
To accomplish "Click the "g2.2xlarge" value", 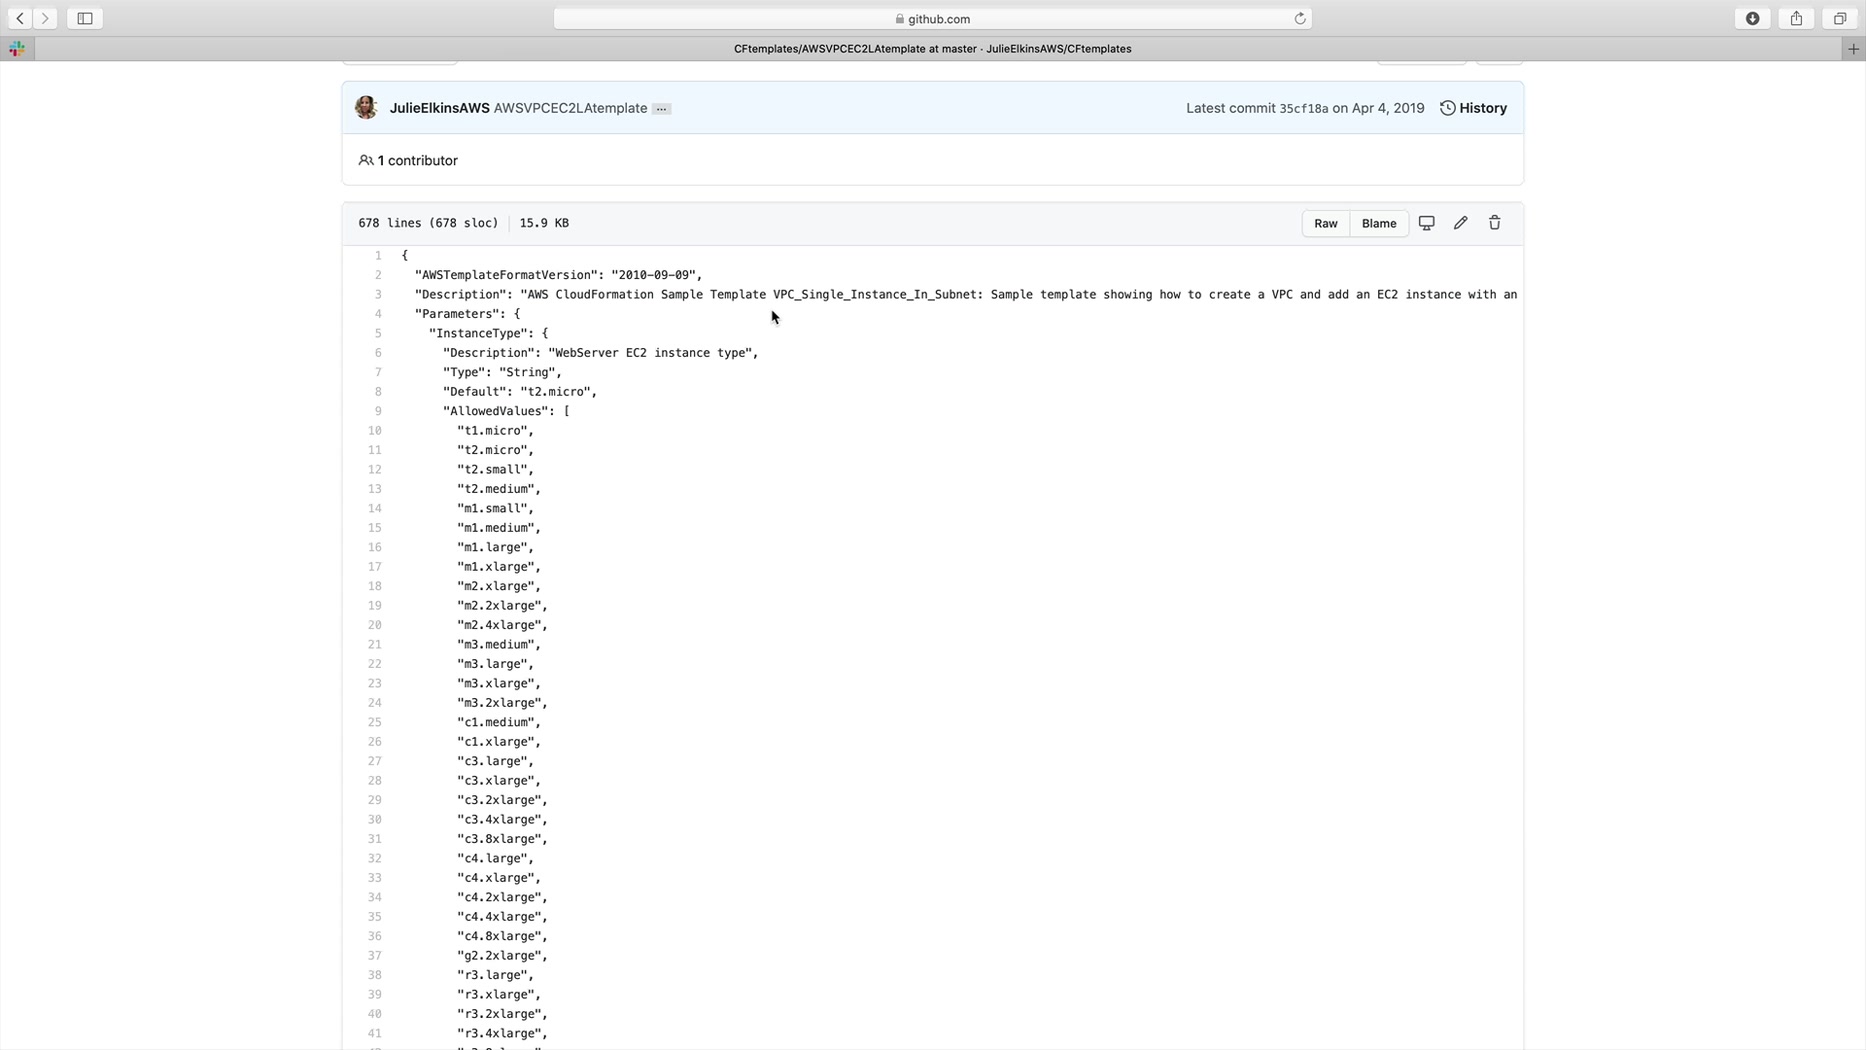I will tap(503, 956).
